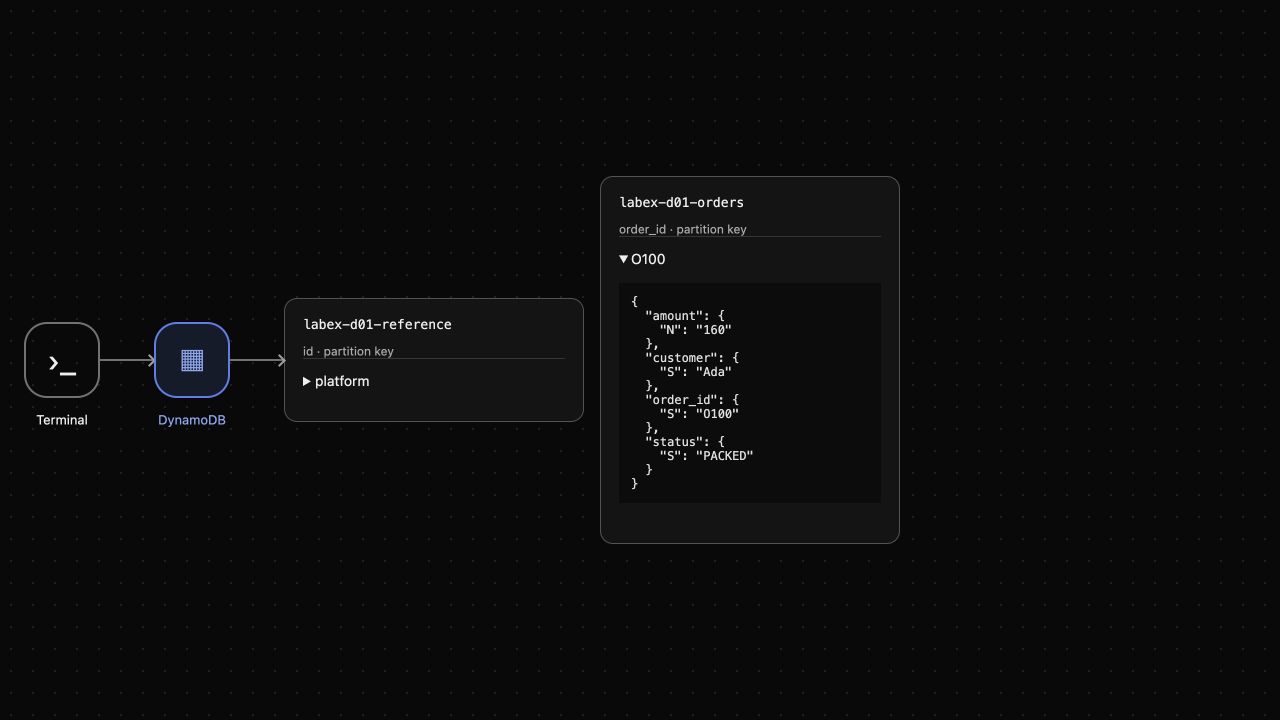Click the status value "PACKED" in JSON
Image resolution: width=1280 pixels, height=720 pixels.
tap(725, 455)
